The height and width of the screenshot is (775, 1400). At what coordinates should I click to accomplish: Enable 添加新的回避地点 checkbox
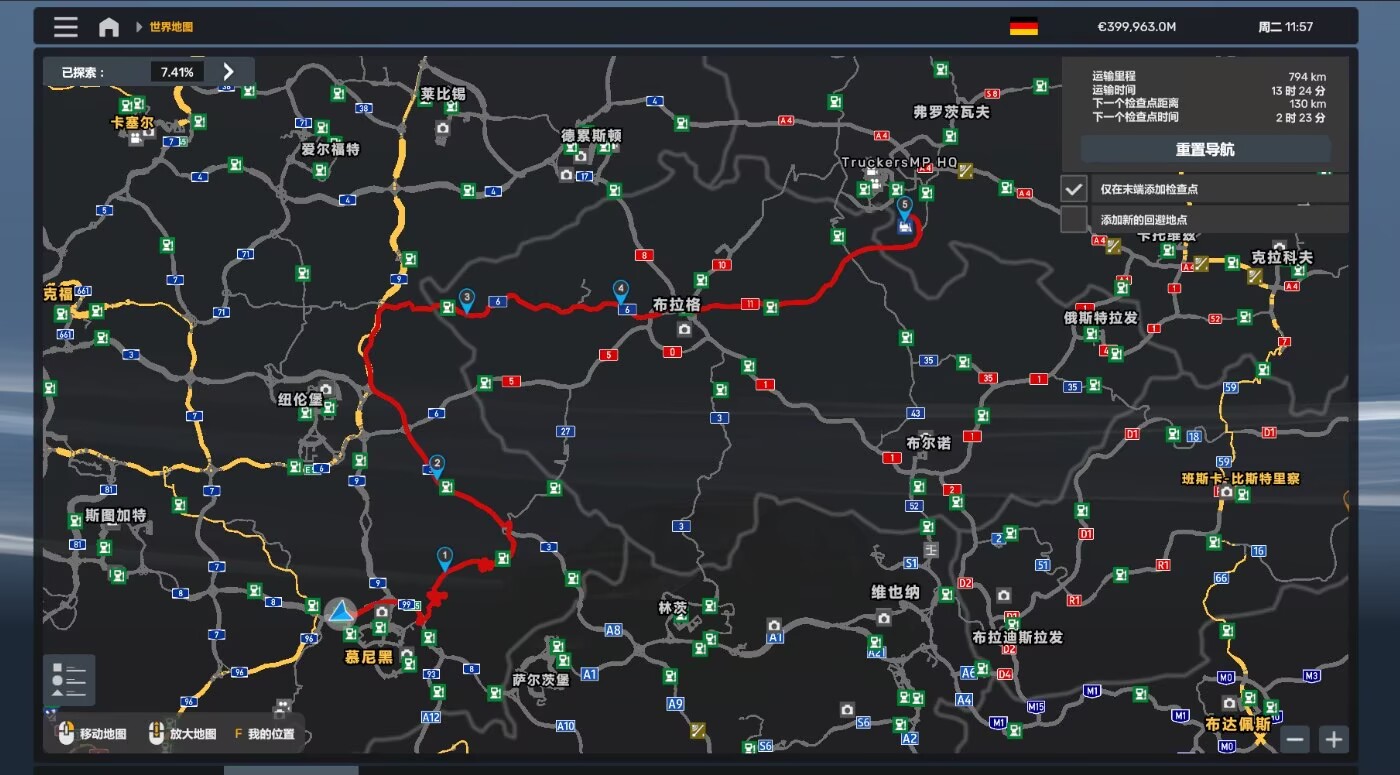(x=1074, y=219)
